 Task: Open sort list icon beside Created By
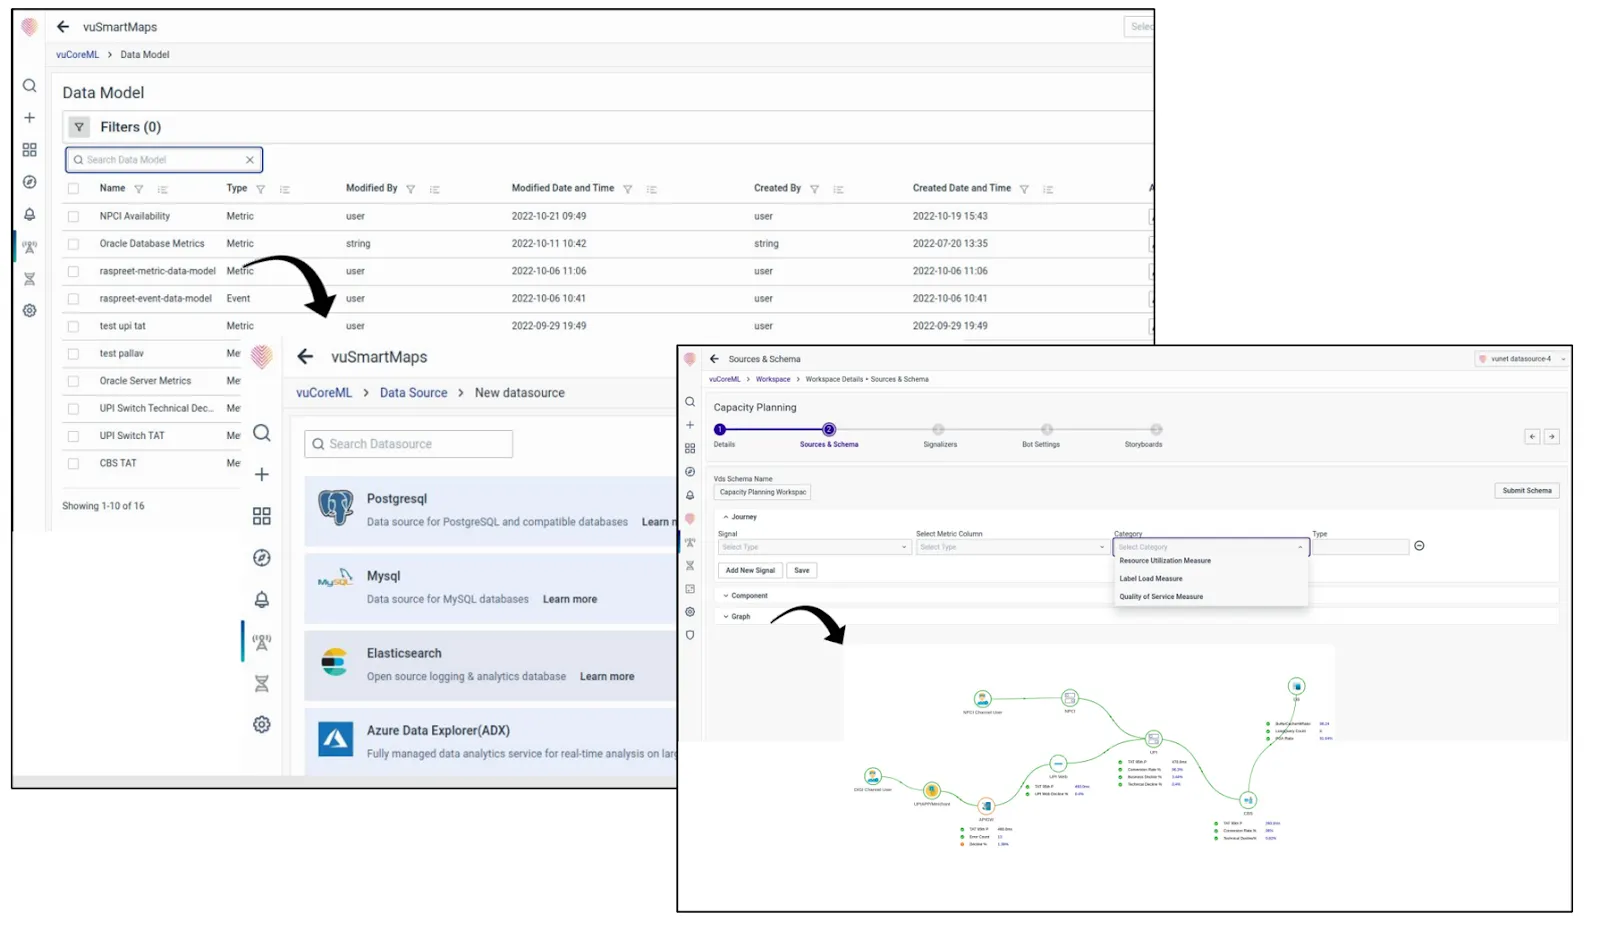839,189
